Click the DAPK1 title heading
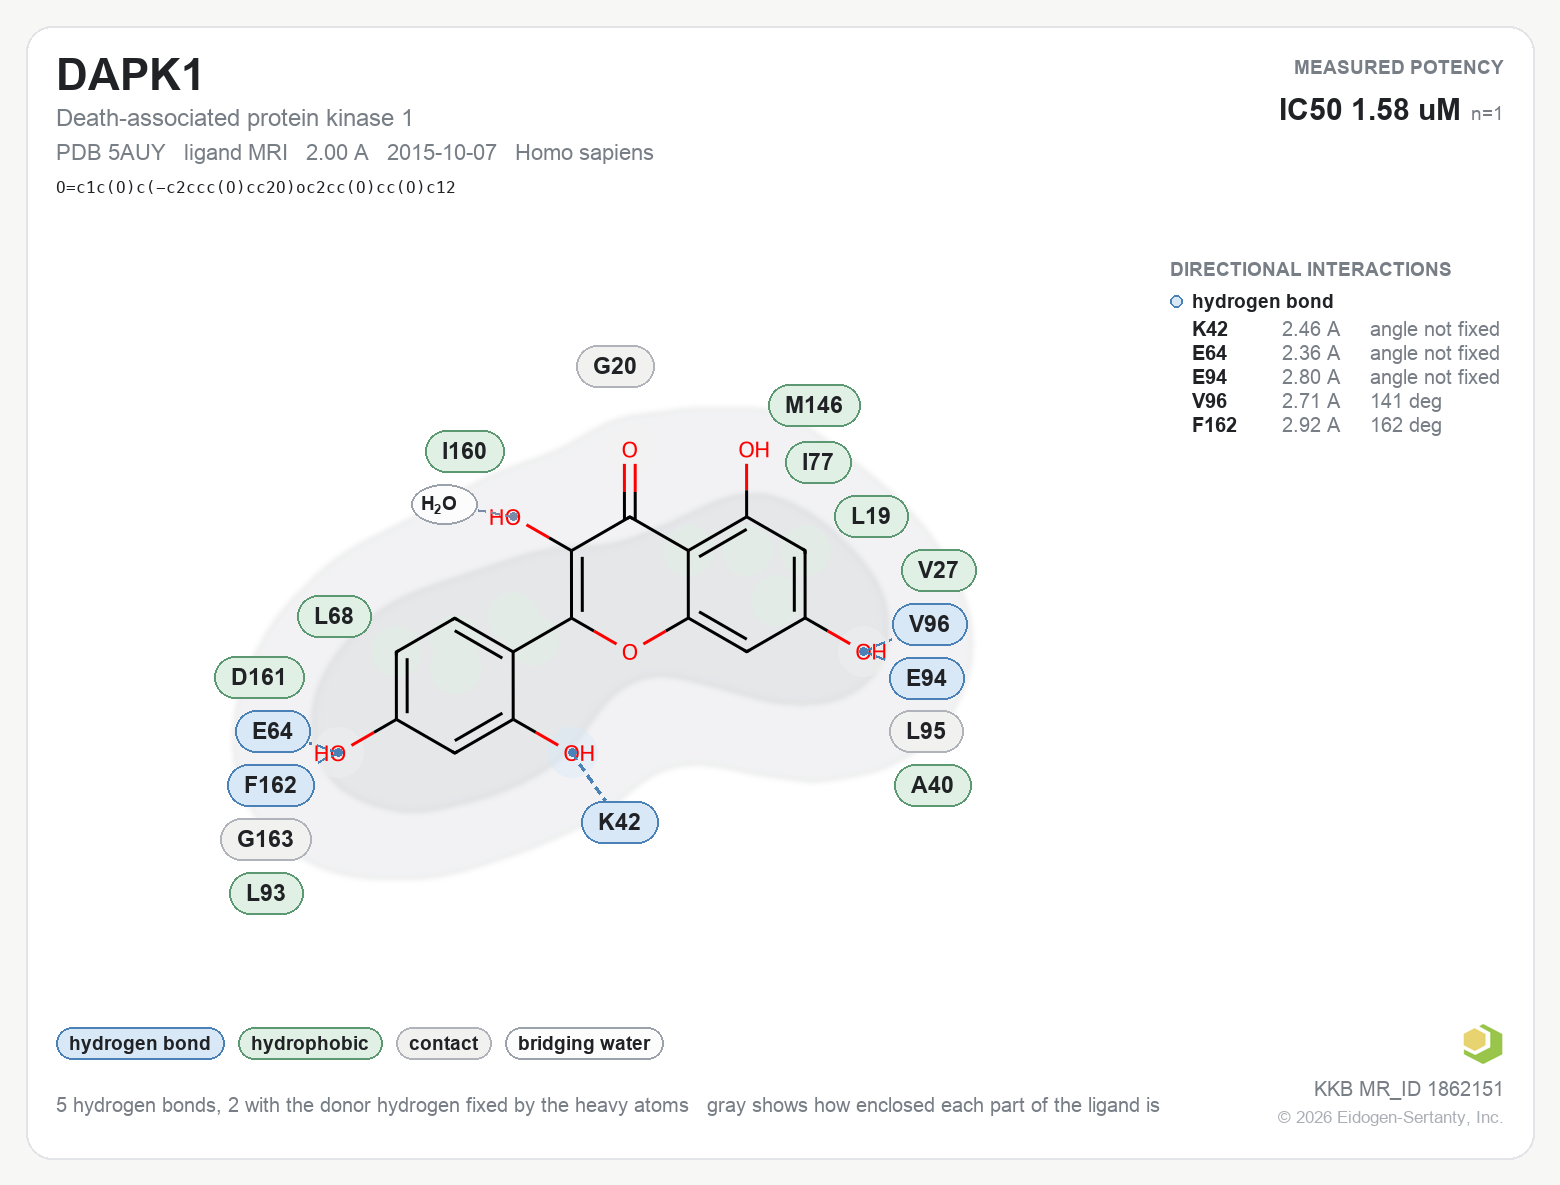The width and height of the screenshot is (1560, 1185). [130, 75]
